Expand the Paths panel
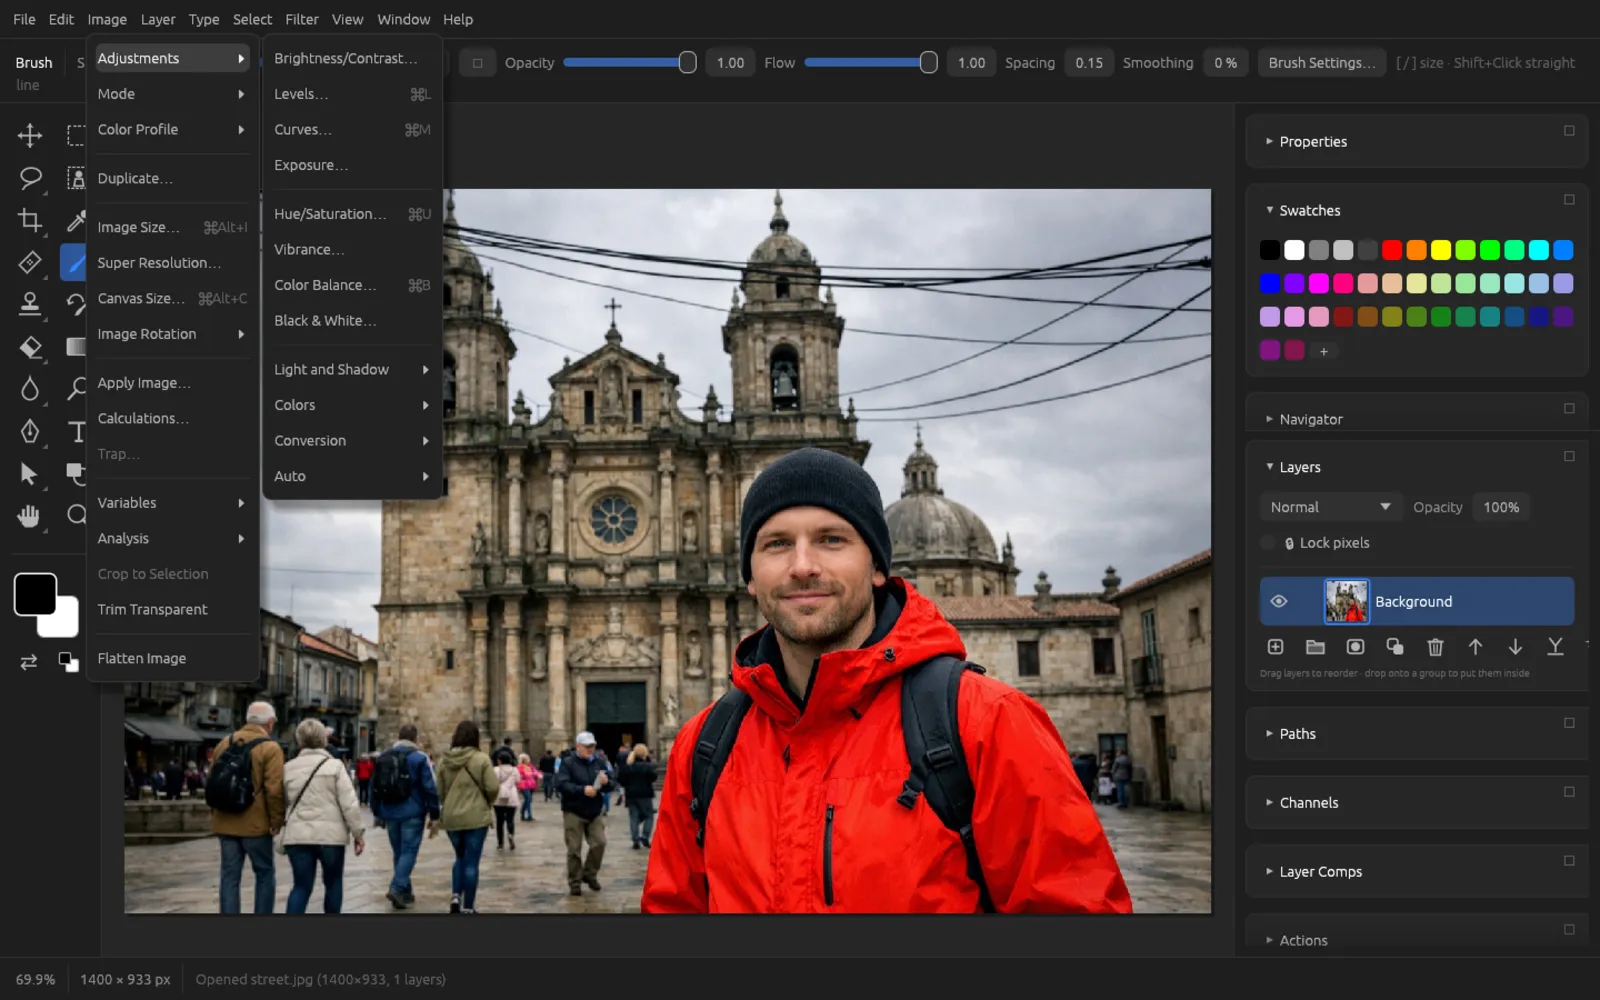 tap(1269, 734)
